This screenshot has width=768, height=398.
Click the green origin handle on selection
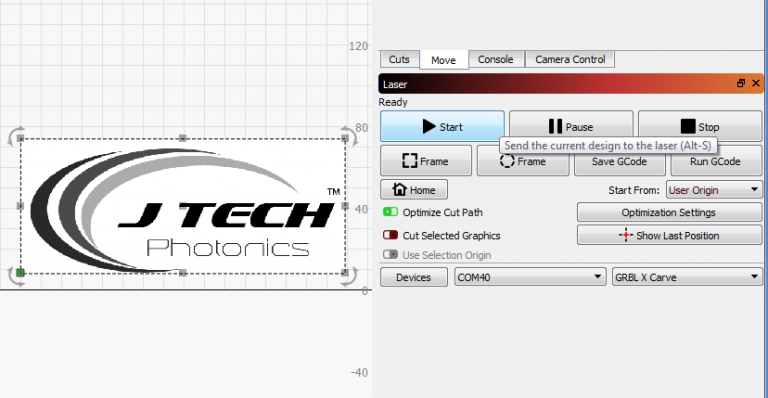[x=20, y=272]
